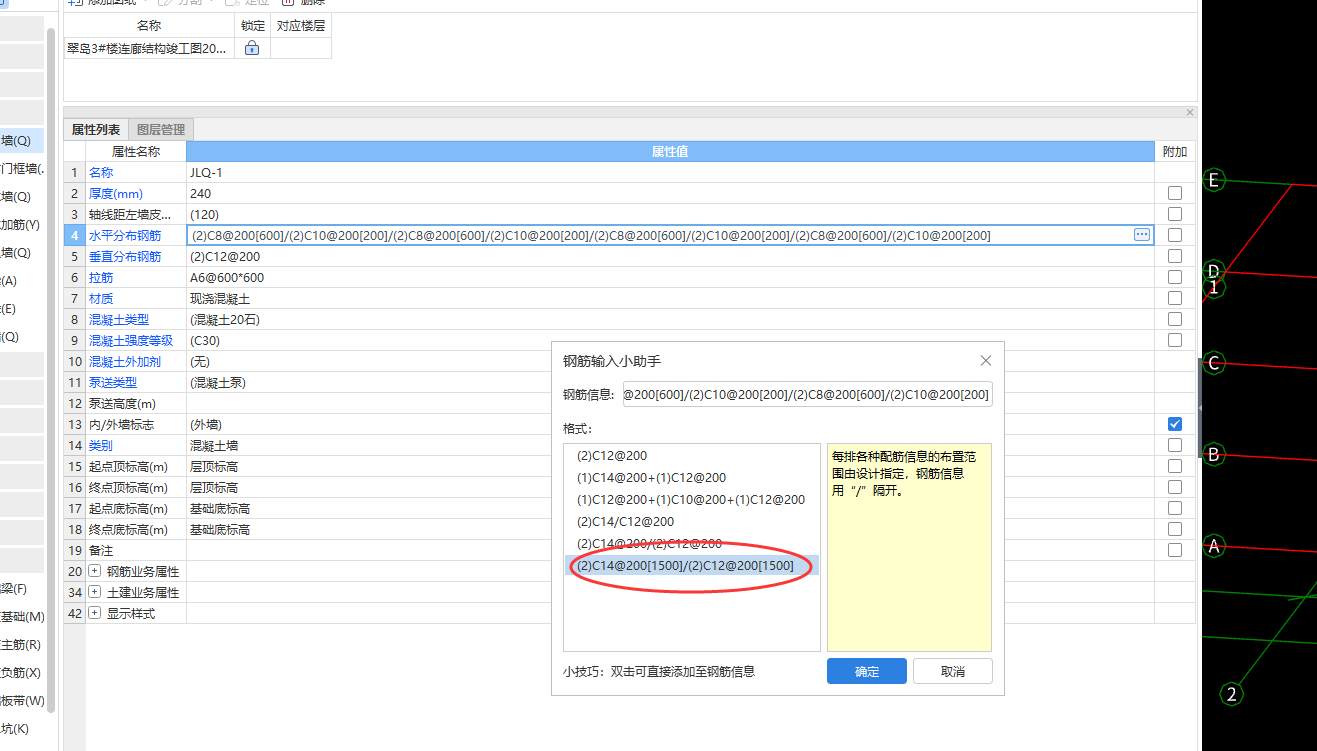Click the (2)C12@200 vertical rebar value
Viewport: 1317px width, 751px height.
(x=670, y=256)
